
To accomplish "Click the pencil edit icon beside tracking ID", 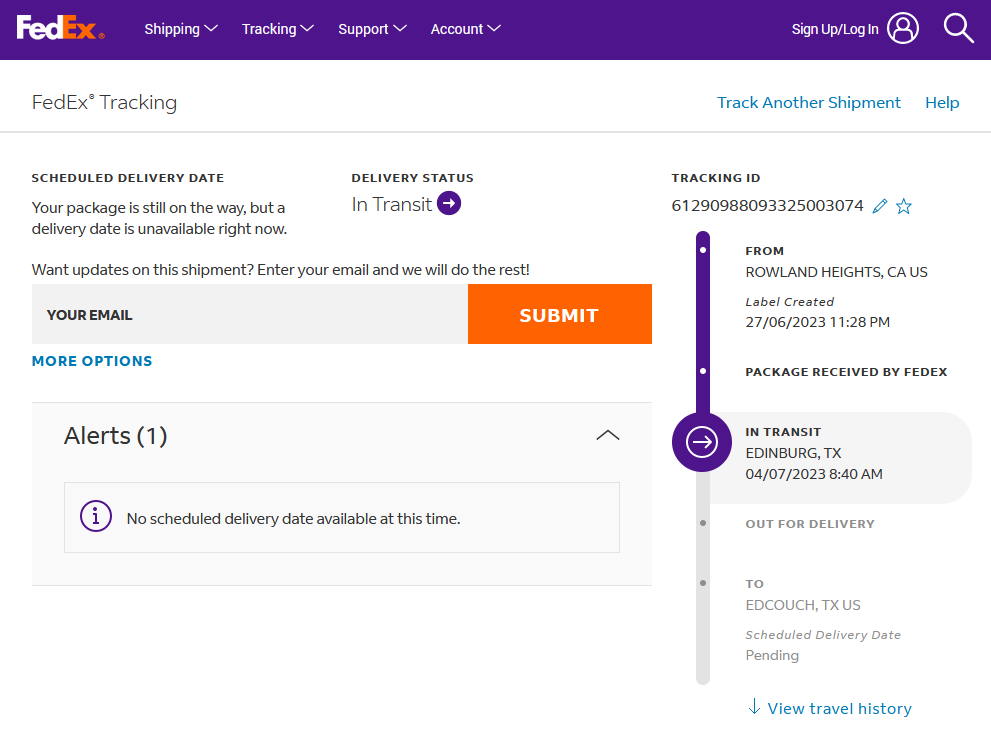I will click(880, 206).
